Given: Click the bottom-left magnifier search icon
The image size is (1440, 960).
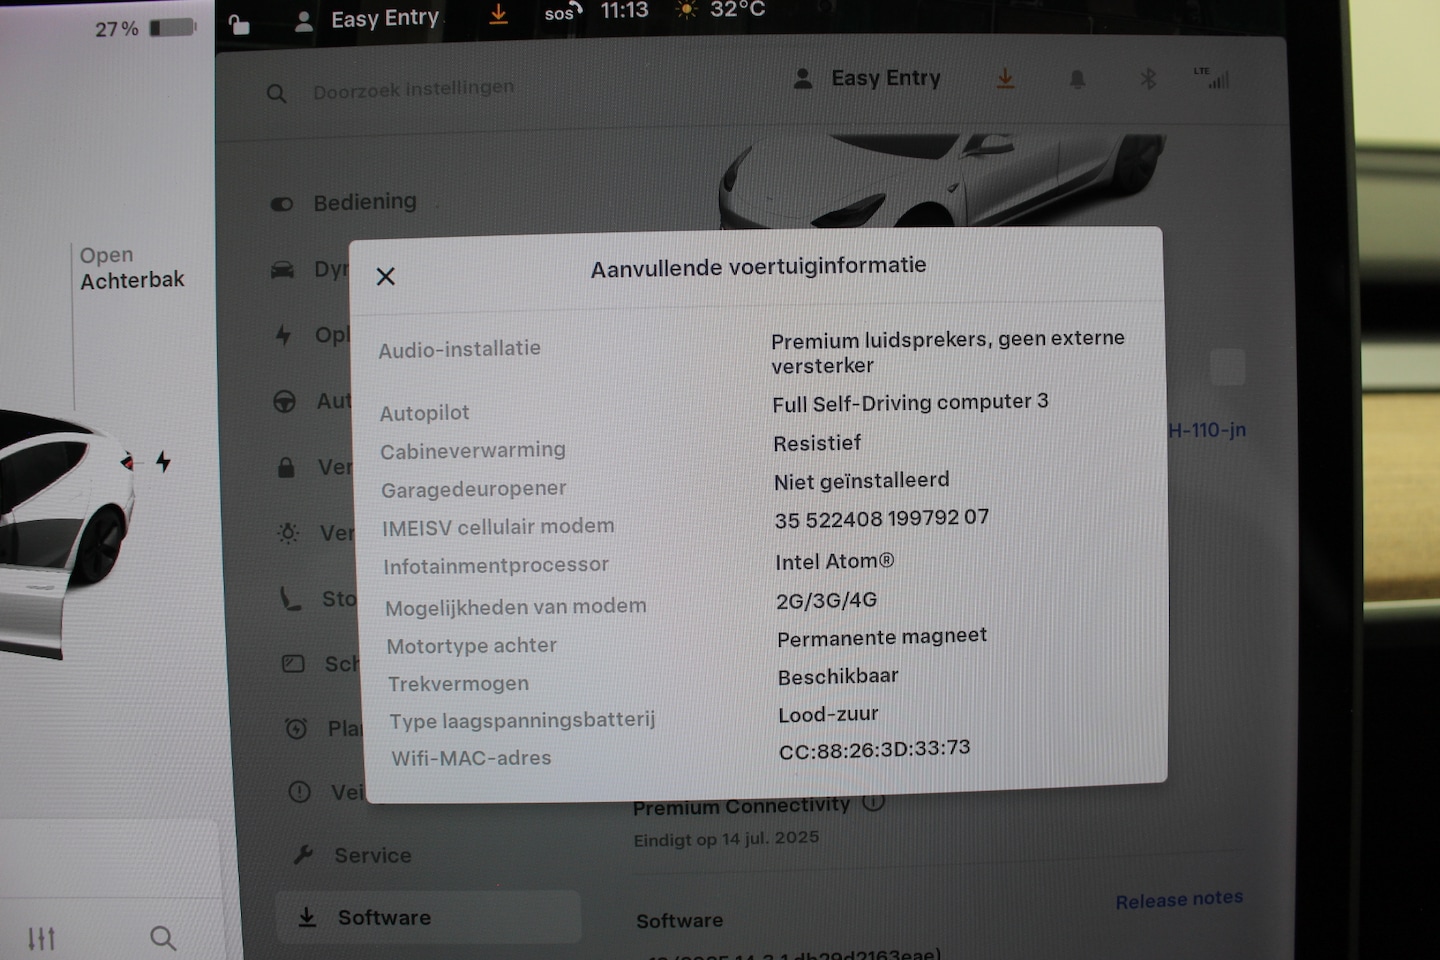Looking at the screenshot, I should 163,938.
